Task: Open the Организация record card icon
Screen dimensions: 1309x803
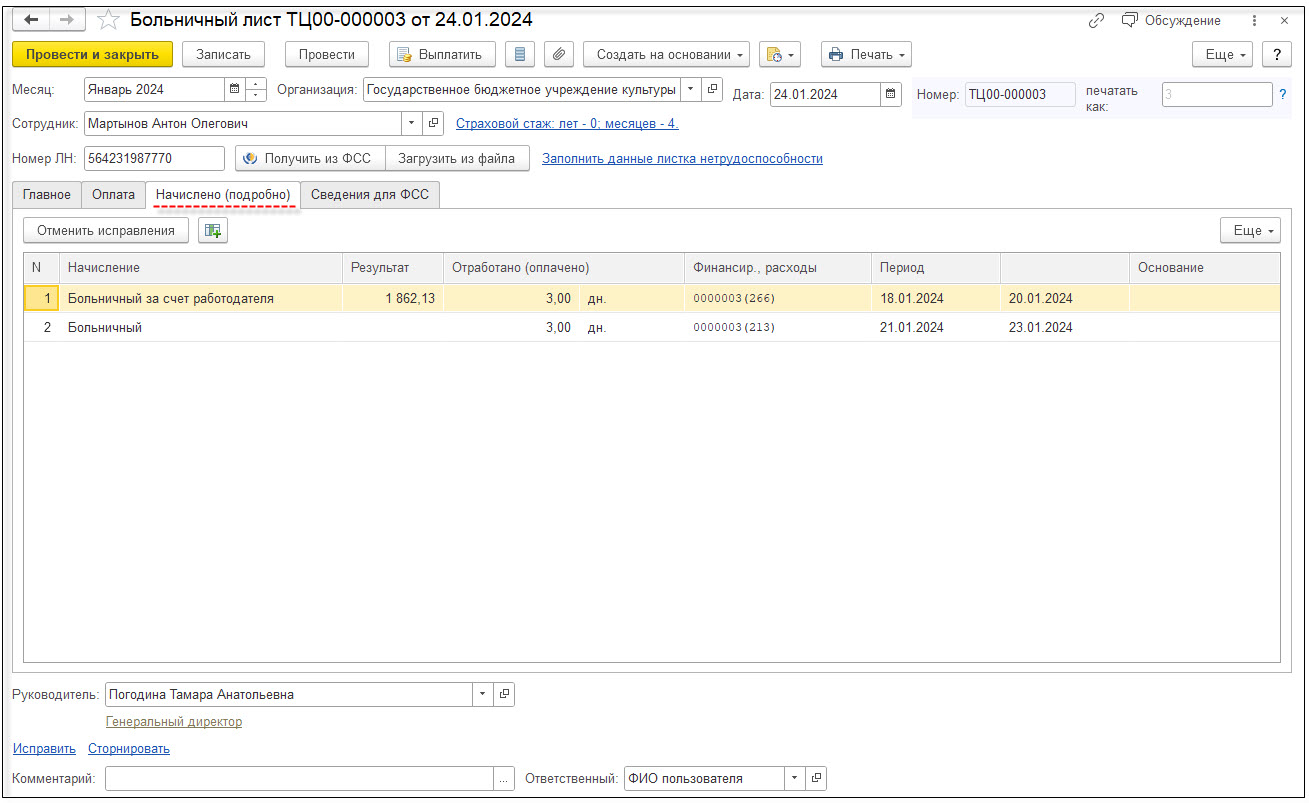Action: [x=712, y=89]
